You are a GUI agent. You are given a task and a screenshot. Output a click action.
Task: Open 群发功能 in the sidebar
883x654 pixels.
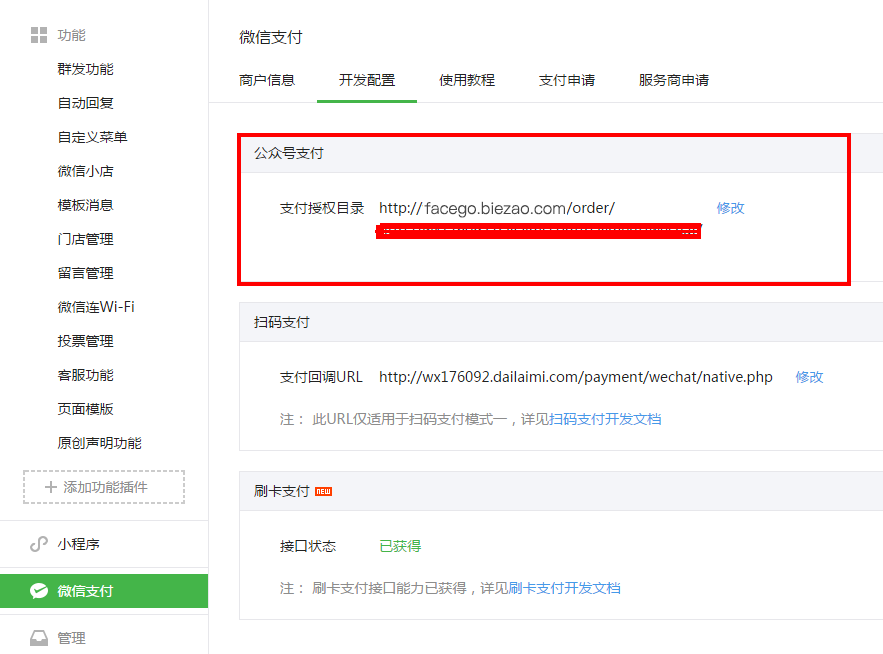pyautogui.click(x=86, y=69)
